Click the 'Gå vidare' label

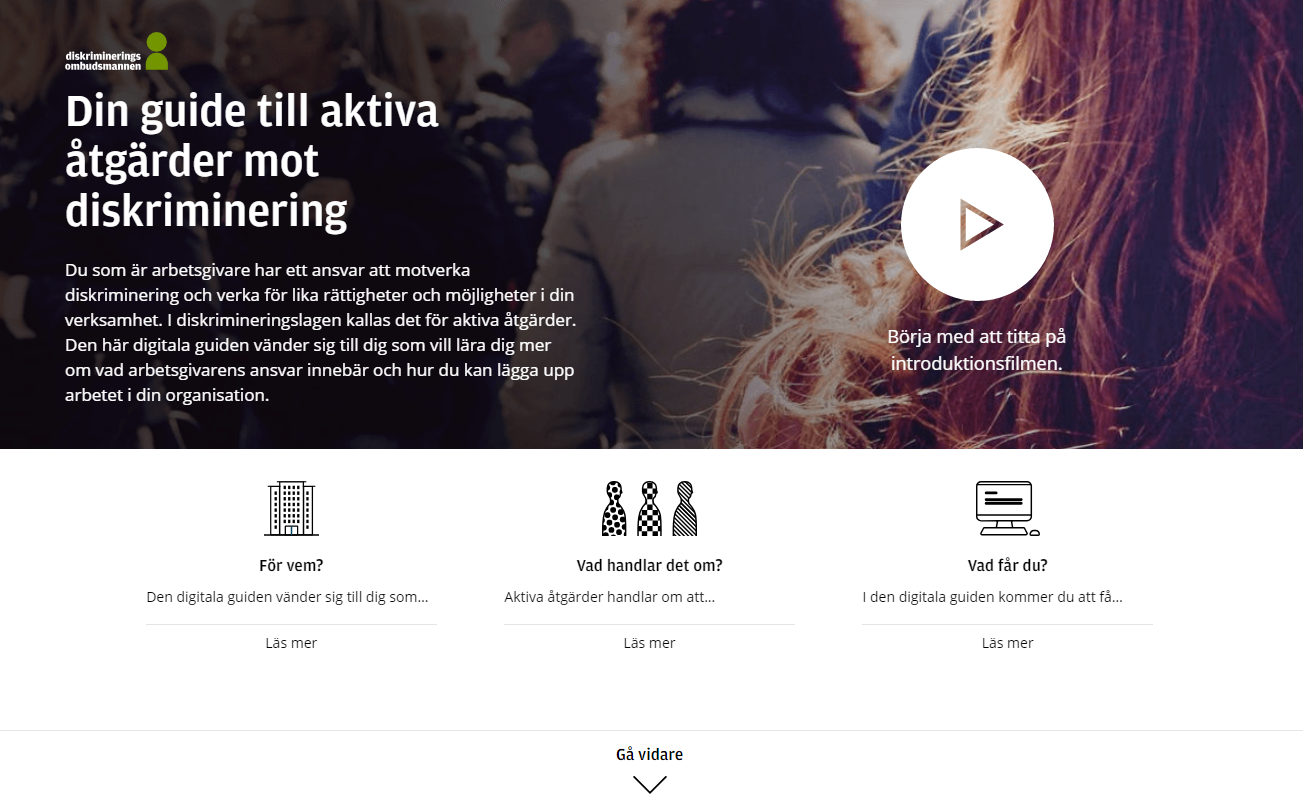click(650, 755)
